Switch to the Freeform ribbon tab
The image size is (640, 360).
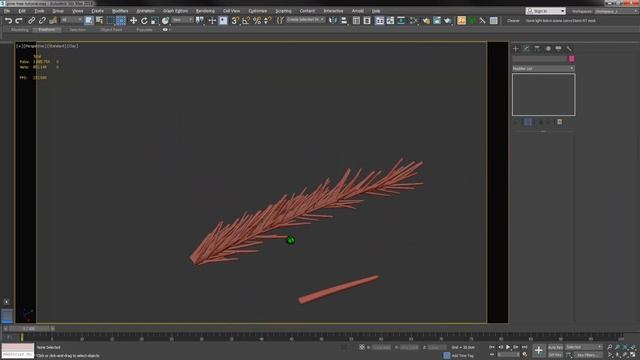47,30
